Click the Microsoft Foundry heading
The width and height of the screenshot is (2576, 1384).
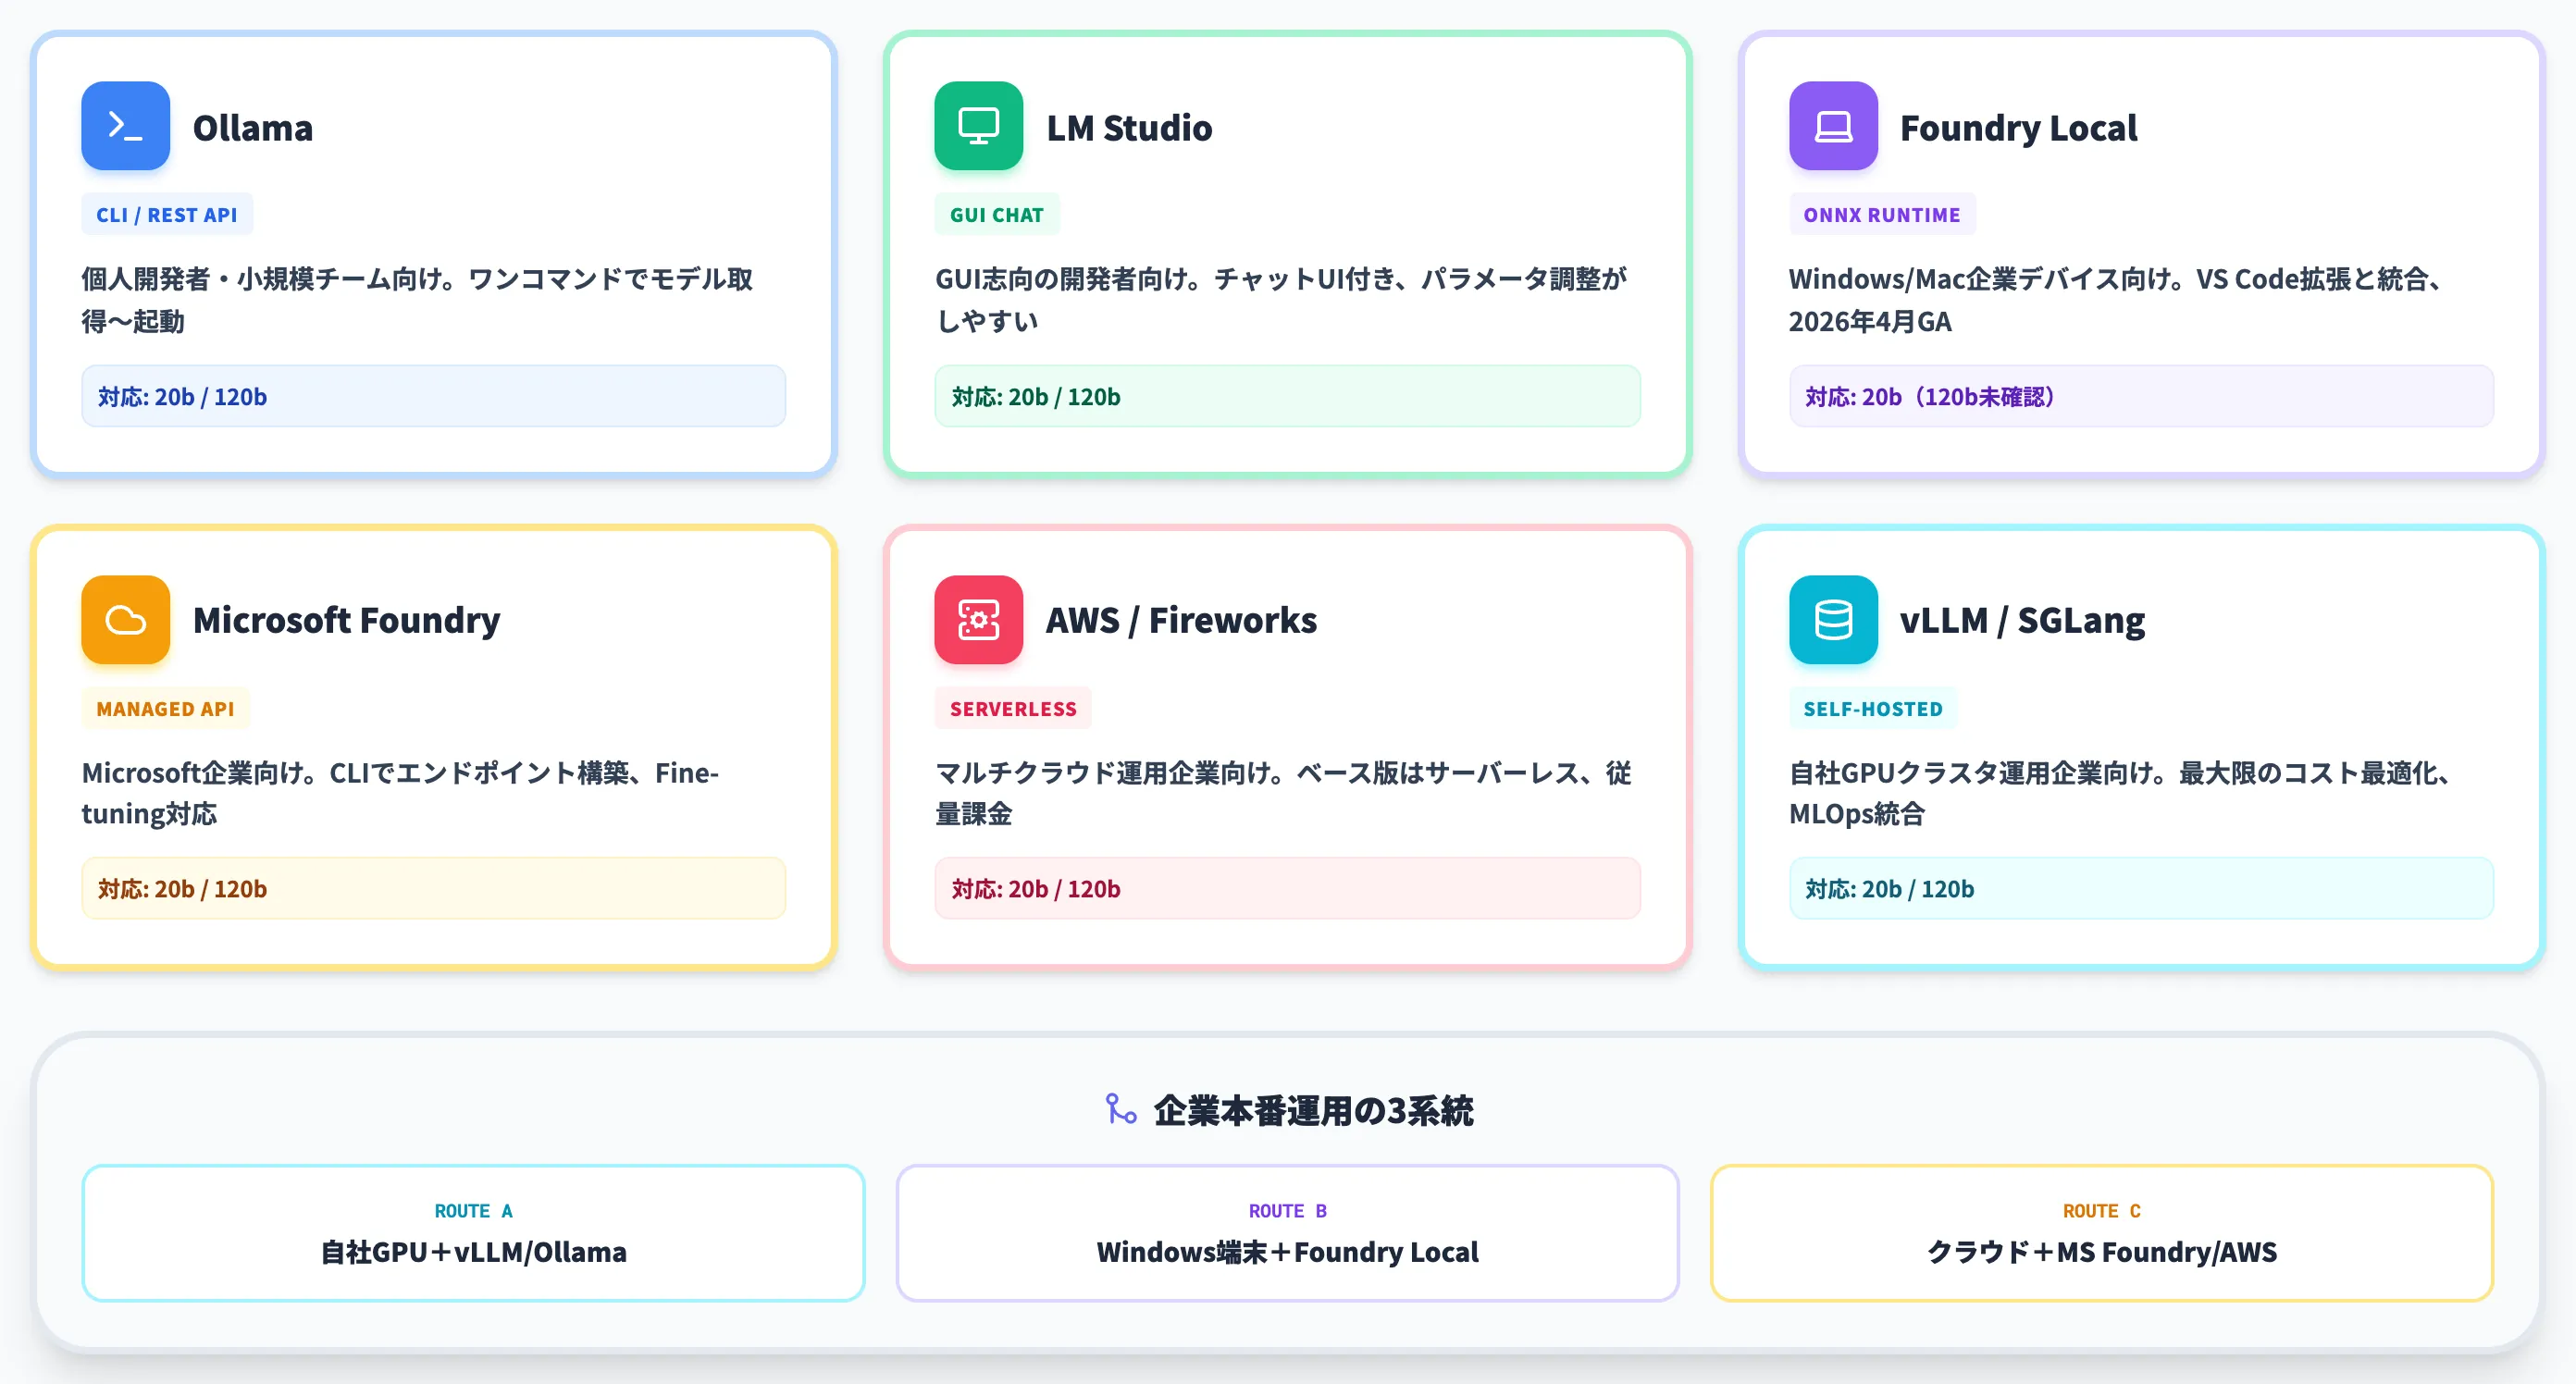346,620
